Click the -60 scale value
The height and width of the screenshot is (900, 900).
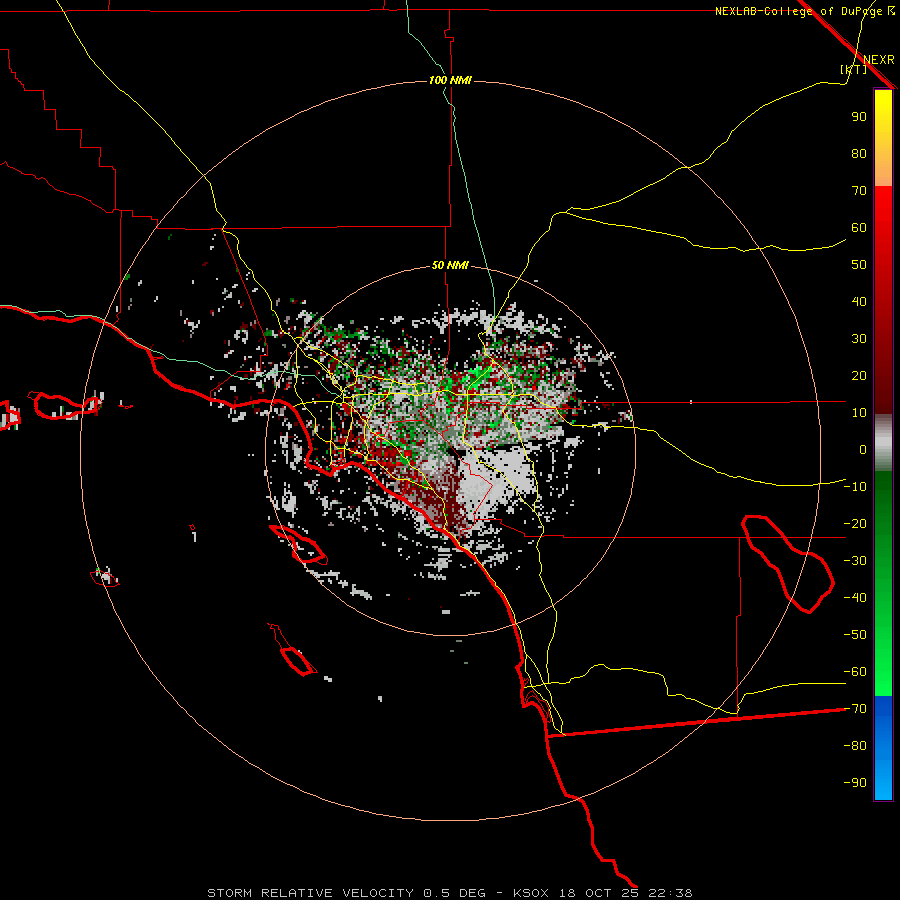click(855, 672)
